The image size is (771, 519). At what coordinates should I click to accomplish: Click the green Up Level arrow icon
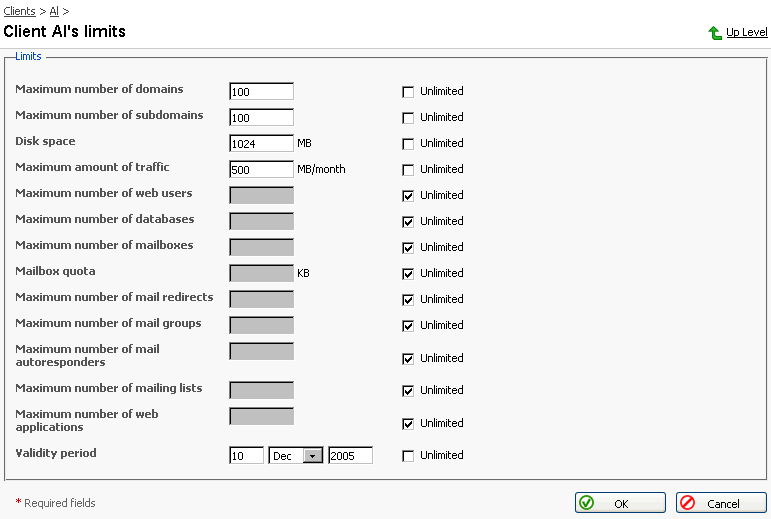(715, 33)
